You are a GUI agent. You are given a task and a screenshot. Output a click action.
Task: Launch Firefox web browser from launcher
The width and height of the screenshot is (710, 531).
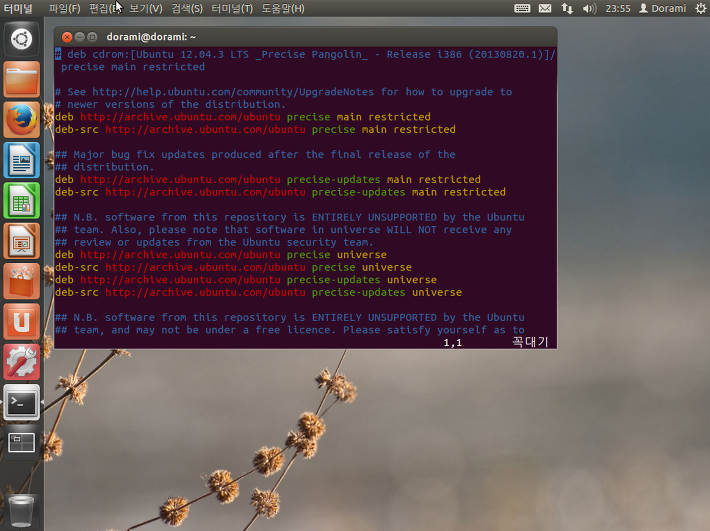coord(21,120)
